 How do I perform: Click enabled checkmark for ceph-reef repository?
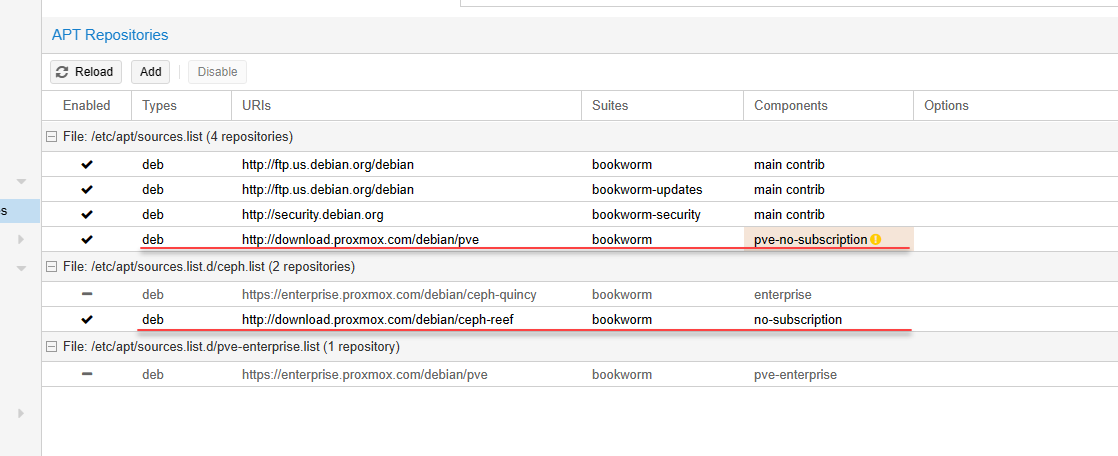[87, 320]
